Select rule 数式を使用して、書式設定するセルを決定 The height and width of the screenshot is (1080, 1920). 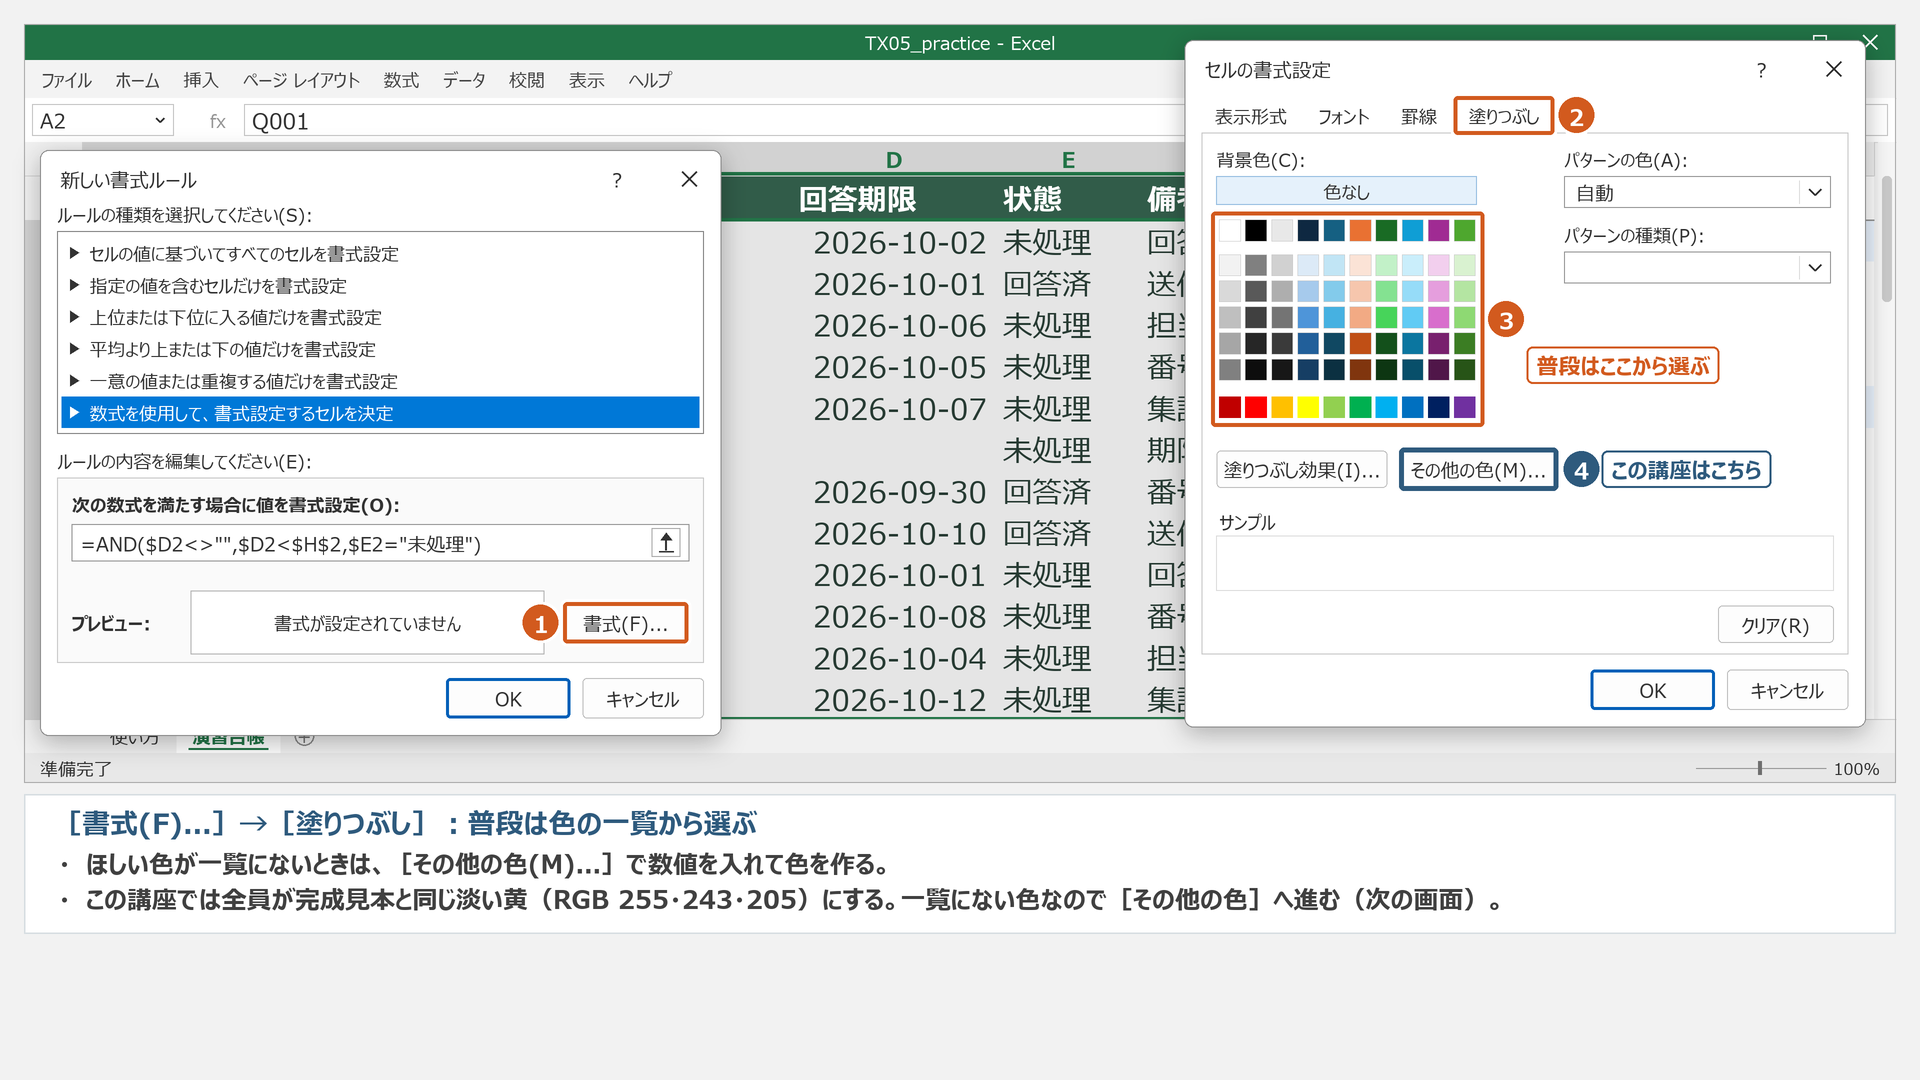(380, 413)
